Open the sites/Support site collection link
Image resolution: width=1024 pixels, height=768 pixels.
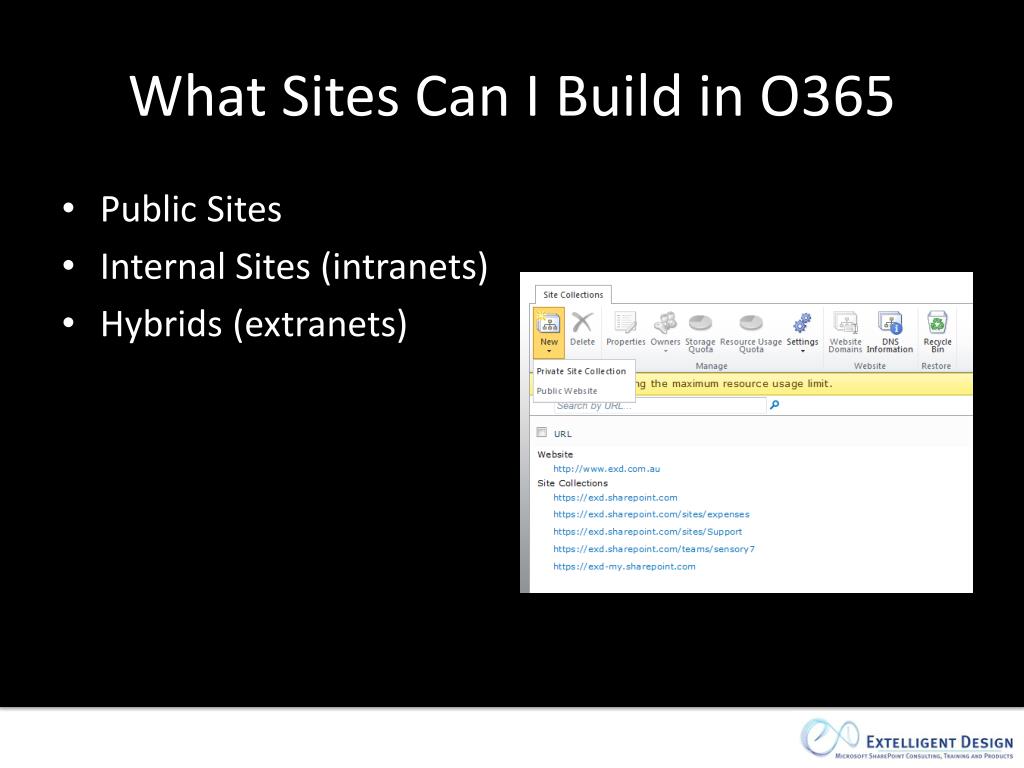click(x=647, y=532)
